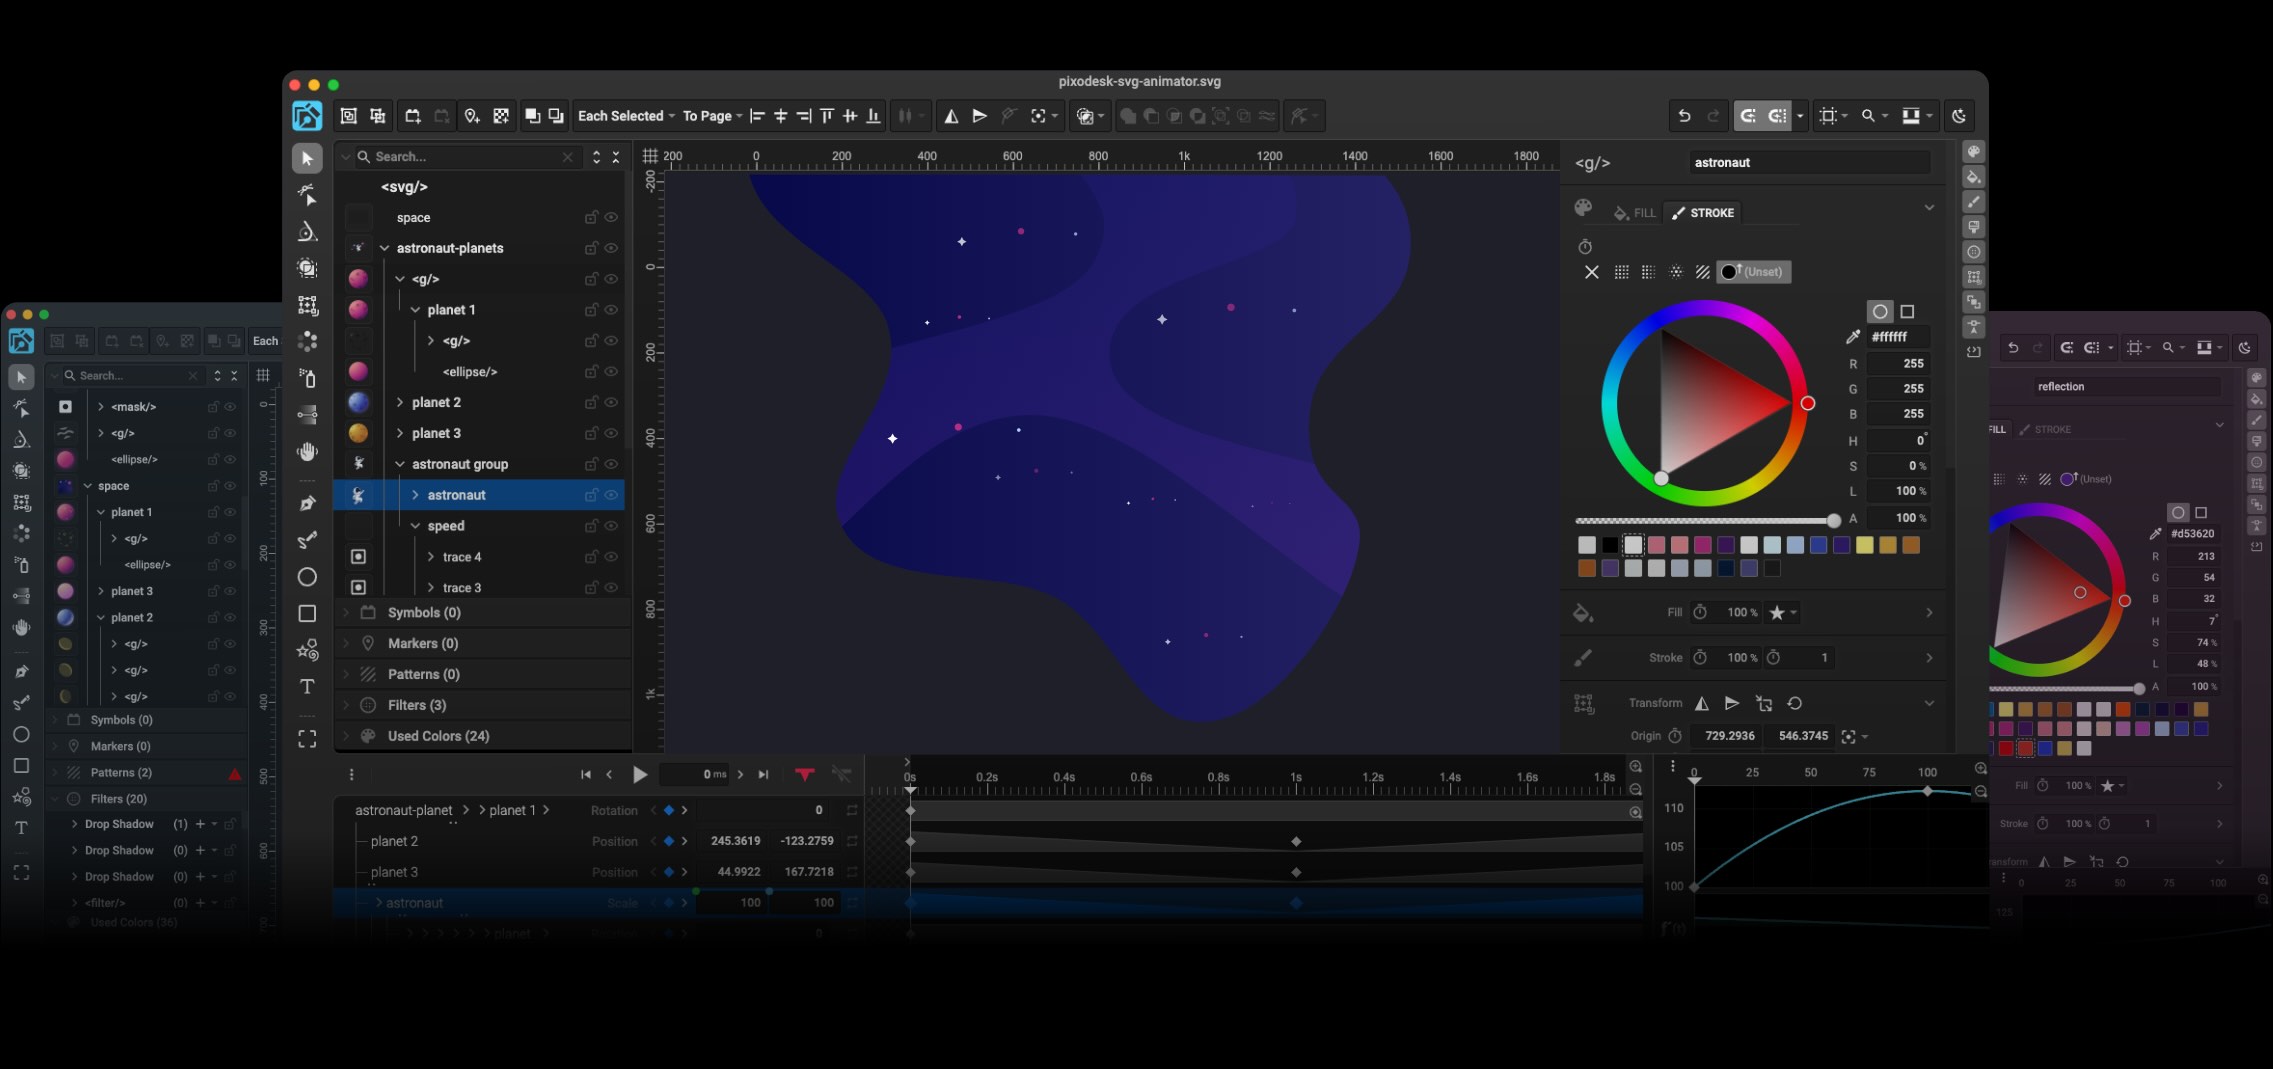The width and height of the screenshot is (2273, 1069).
Task: Collapse the astronaut group layer
Action: [399, 464]
